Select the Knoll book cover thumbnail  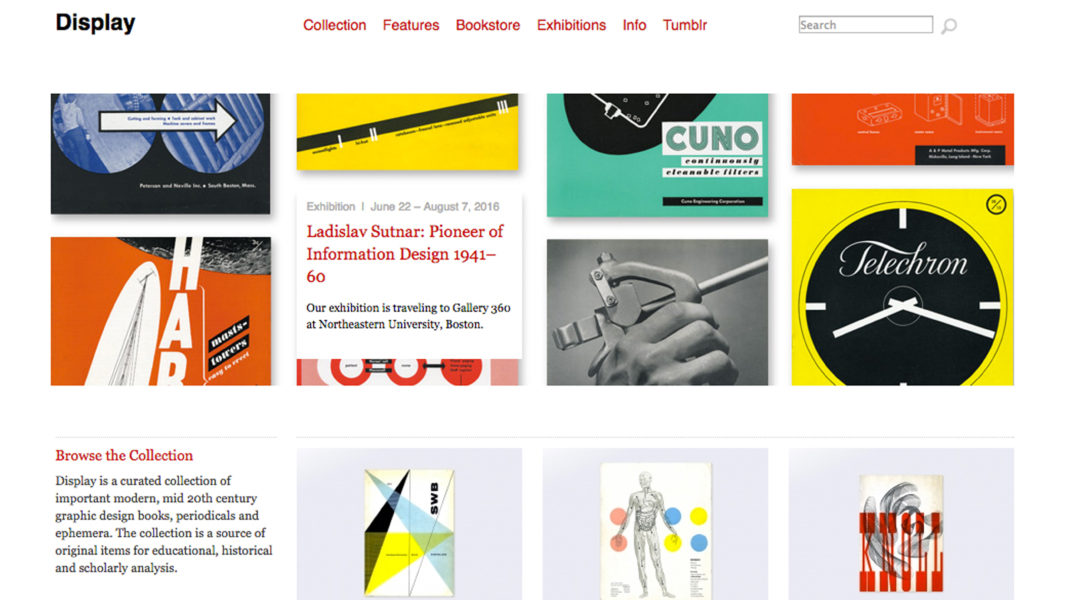tap(901, 533)
